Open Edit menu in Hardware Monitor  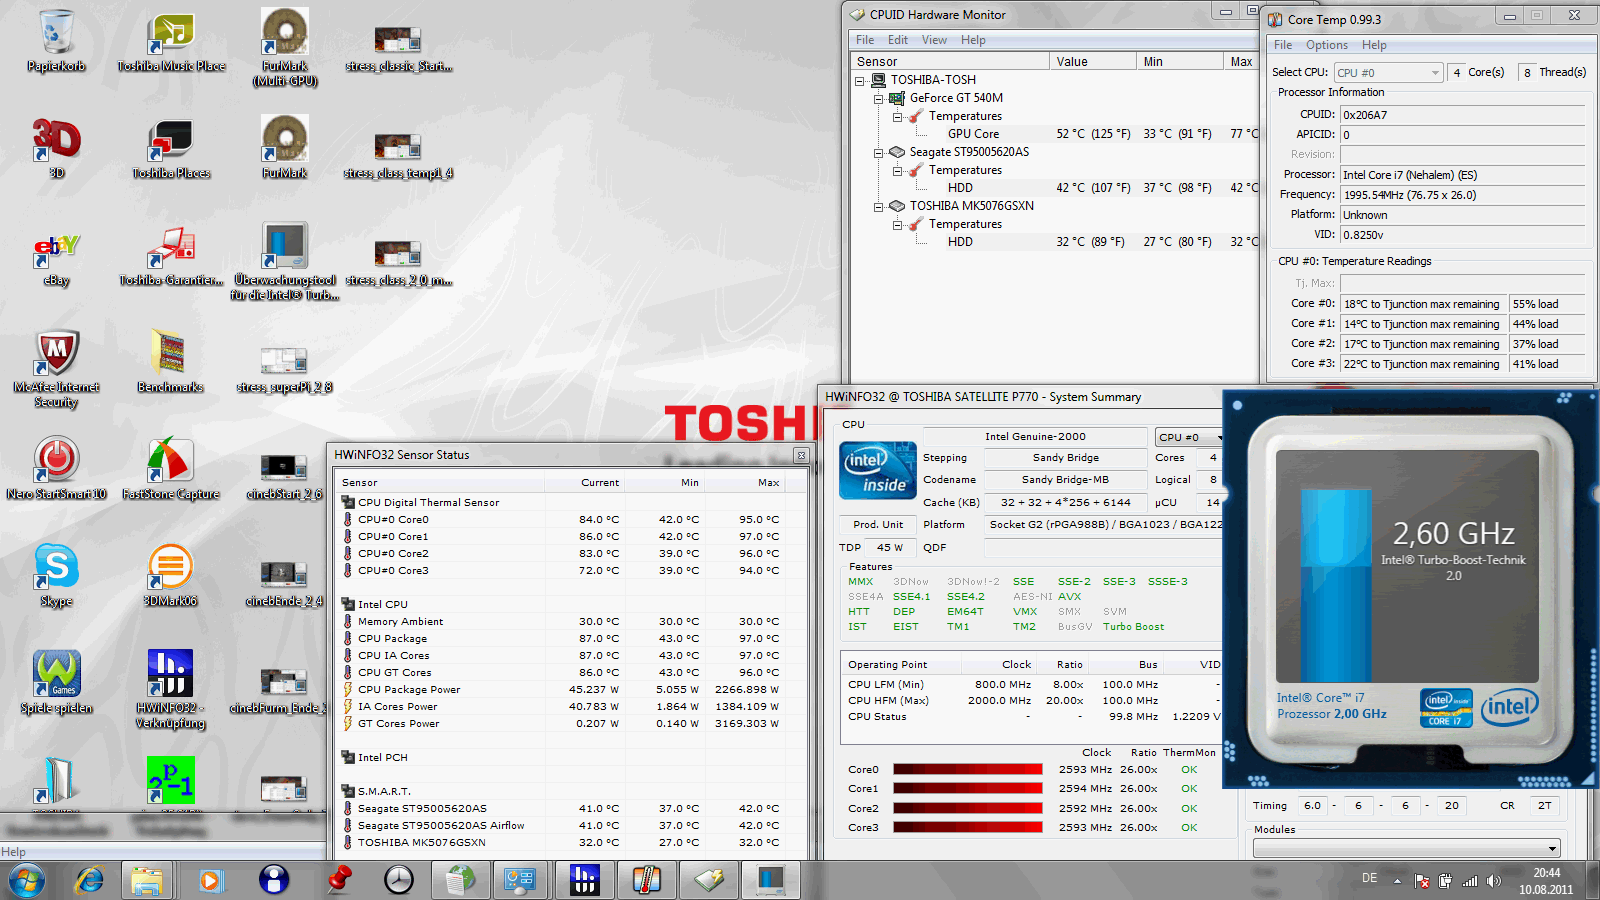click(898, 40)
